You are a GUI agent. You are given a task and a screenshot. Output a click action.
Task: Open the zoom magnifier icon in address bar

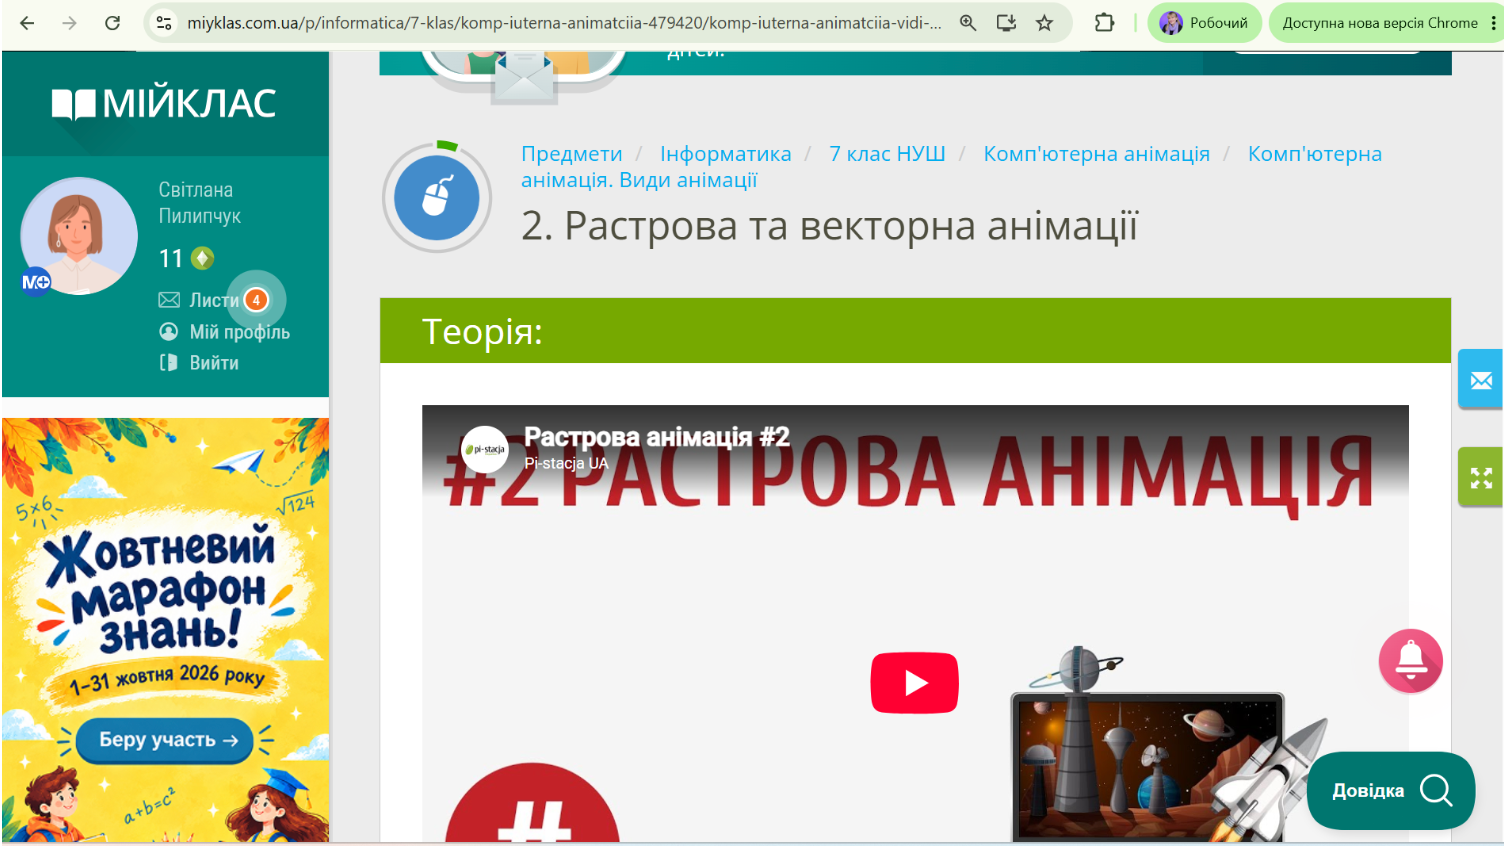967,23
